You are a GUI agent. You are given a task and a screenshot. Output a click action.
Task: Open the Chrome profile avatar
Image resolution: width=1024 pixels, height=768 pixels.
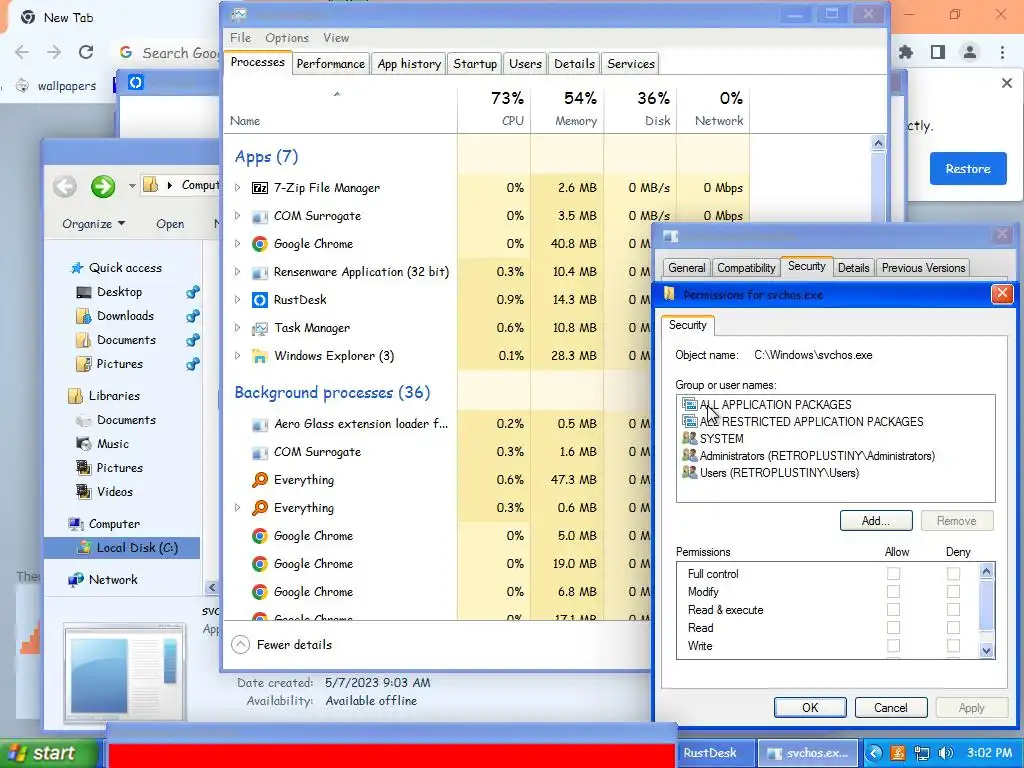pyautogui.click(x=970, y=52)
